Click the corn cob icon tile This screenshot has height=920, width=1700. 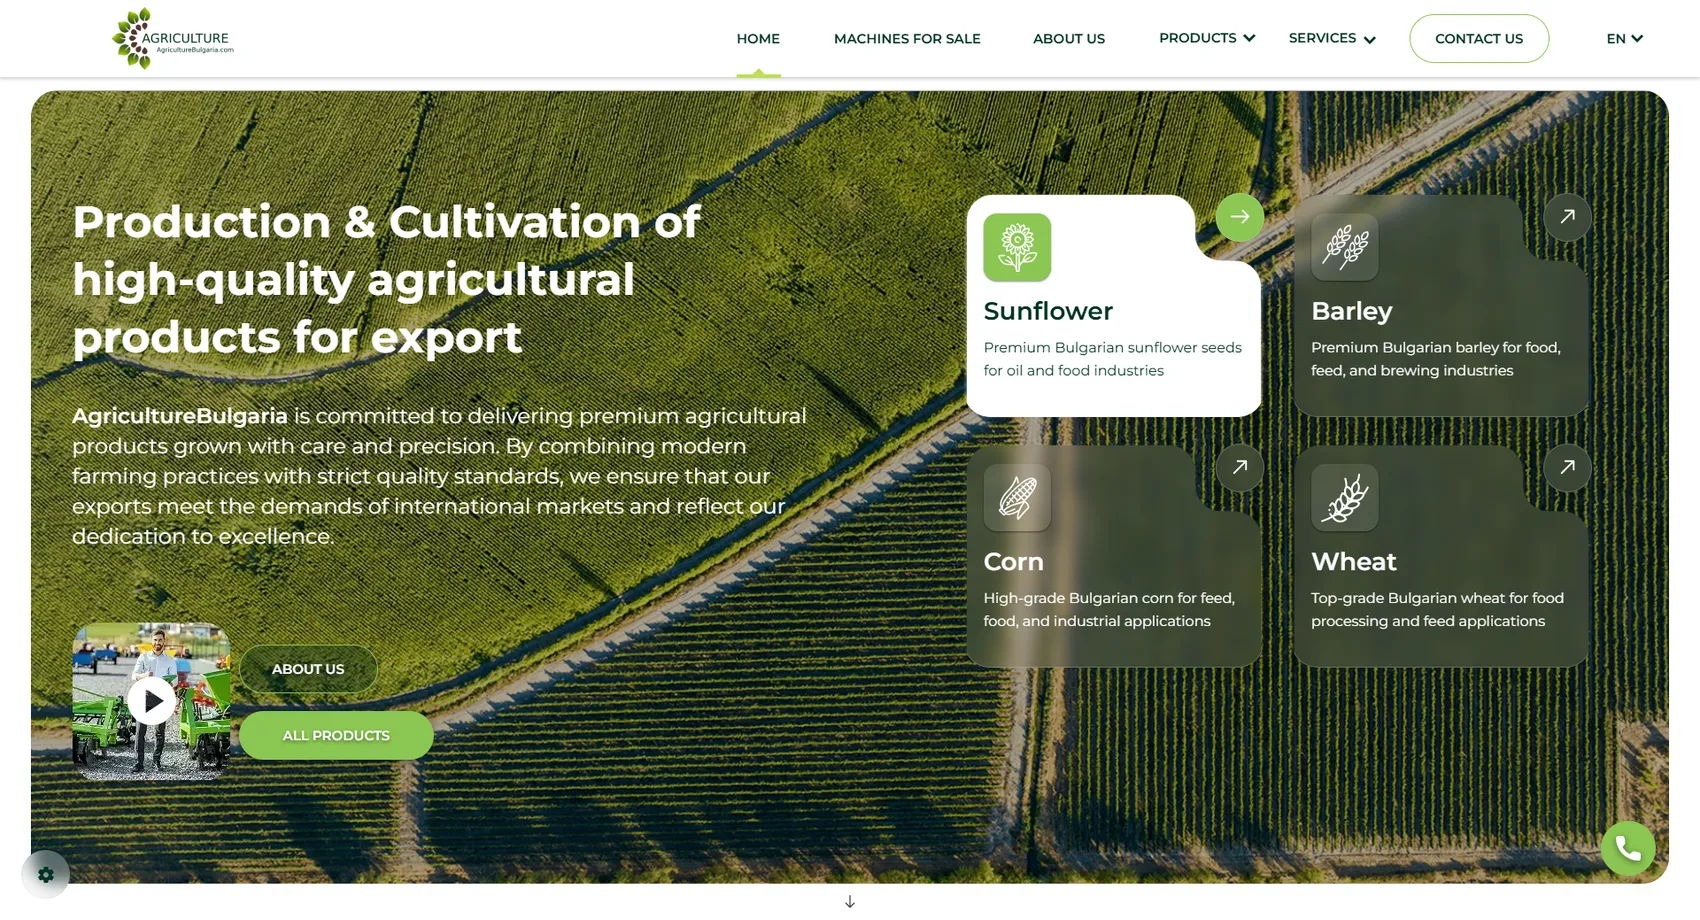[1017, 497]
